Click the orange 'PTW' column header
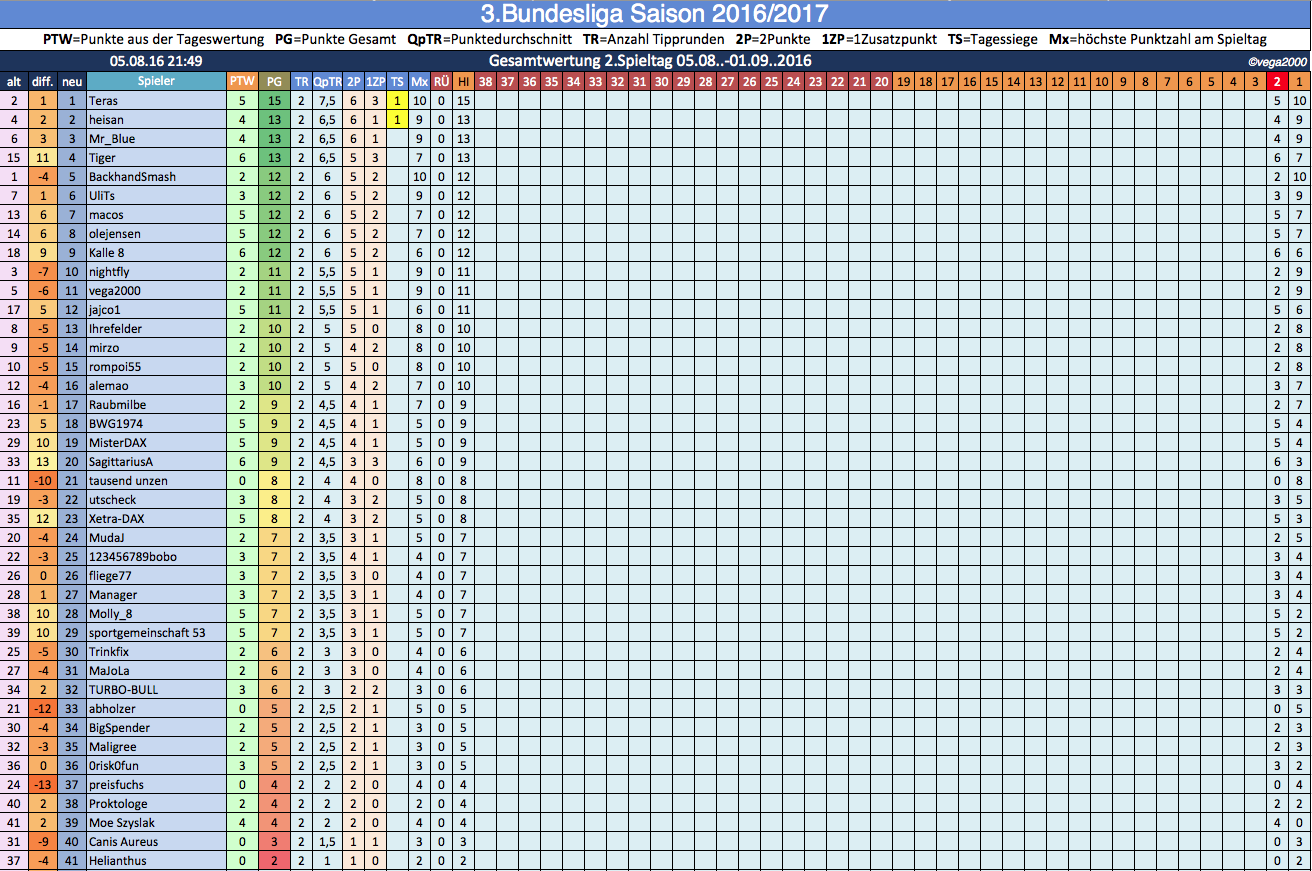This screenshot has width=1312, height=871. (x=241, y=81)
